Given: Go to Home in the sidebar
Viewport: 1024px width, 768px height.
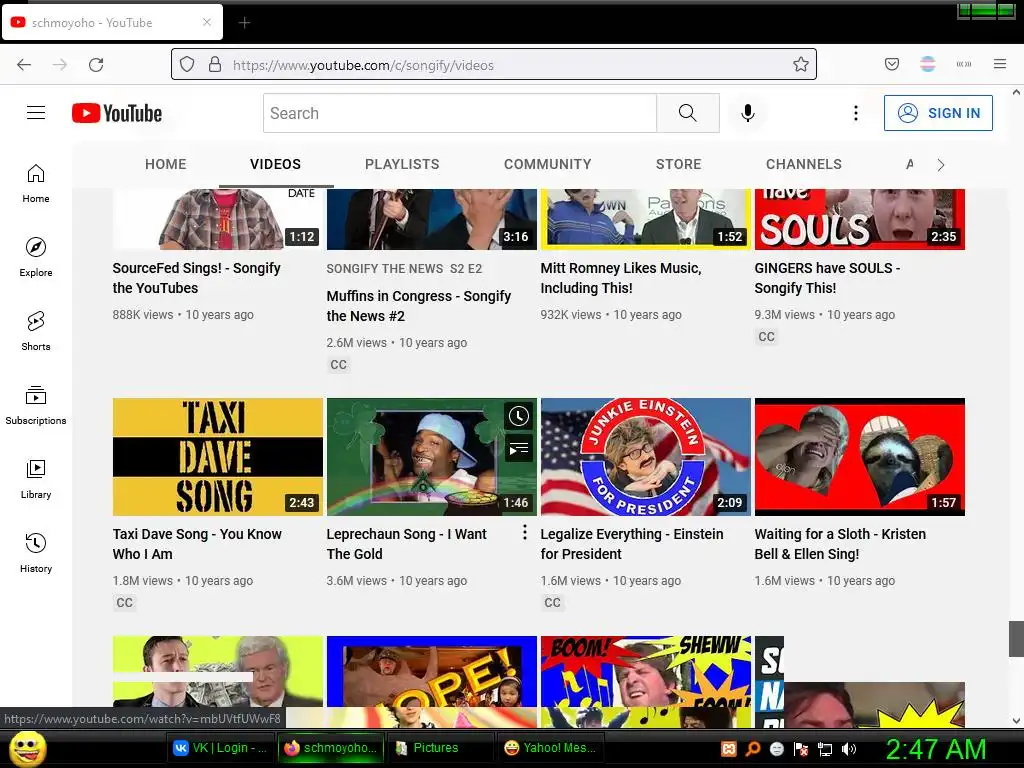Looking at the screenshot, I should tap(36, 184).
